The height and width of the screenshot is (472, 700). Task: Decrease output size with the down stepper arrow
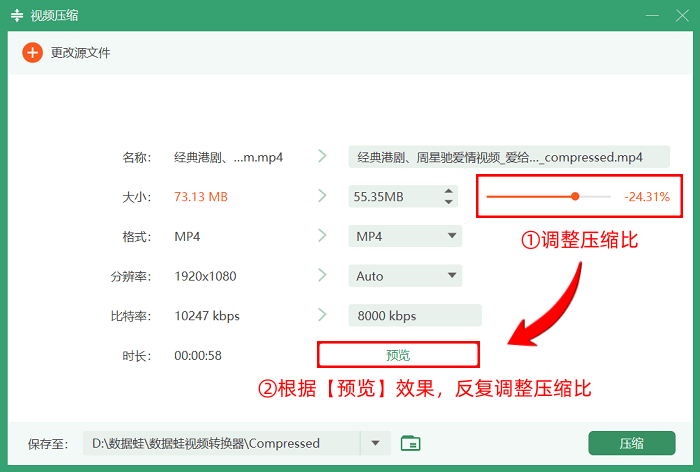click(449, 202)
